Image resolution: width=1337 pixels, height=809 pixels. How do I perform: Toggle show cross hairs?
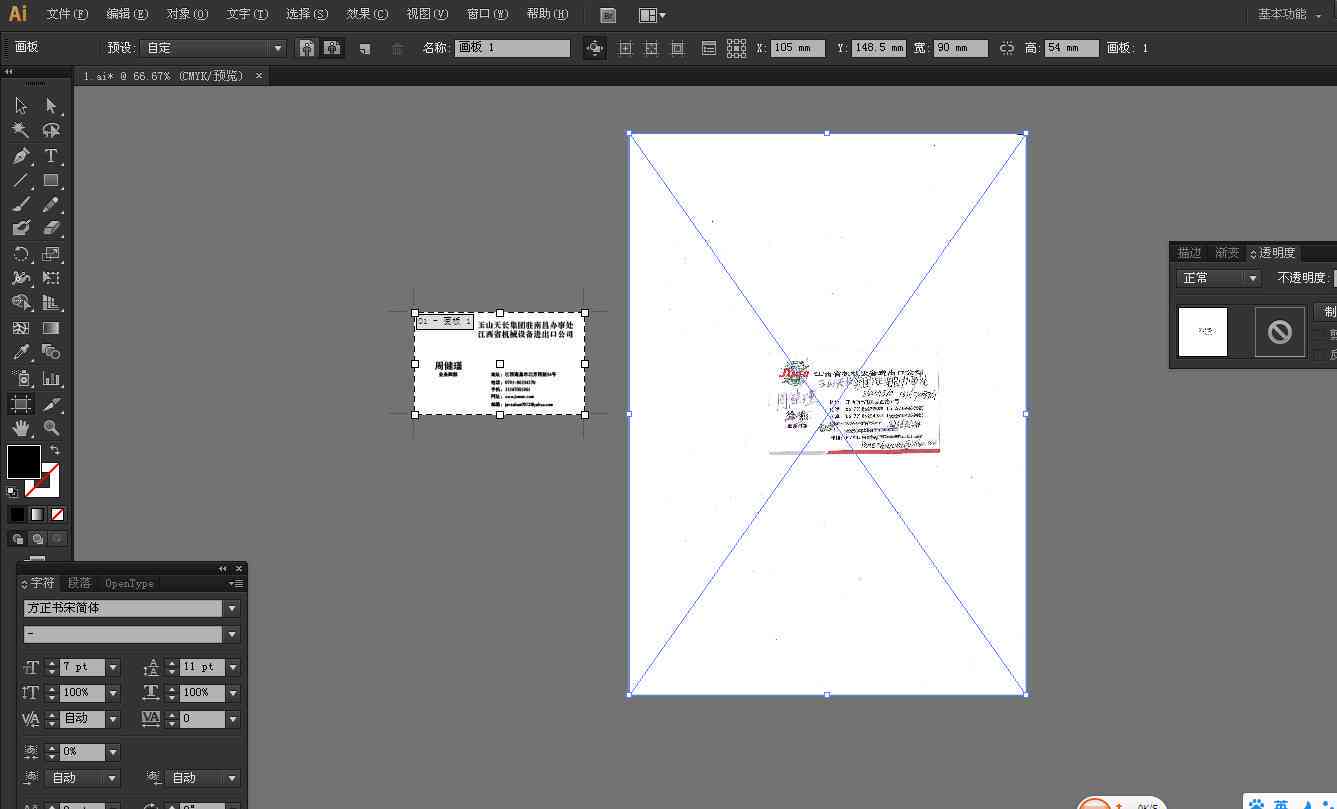651,48
